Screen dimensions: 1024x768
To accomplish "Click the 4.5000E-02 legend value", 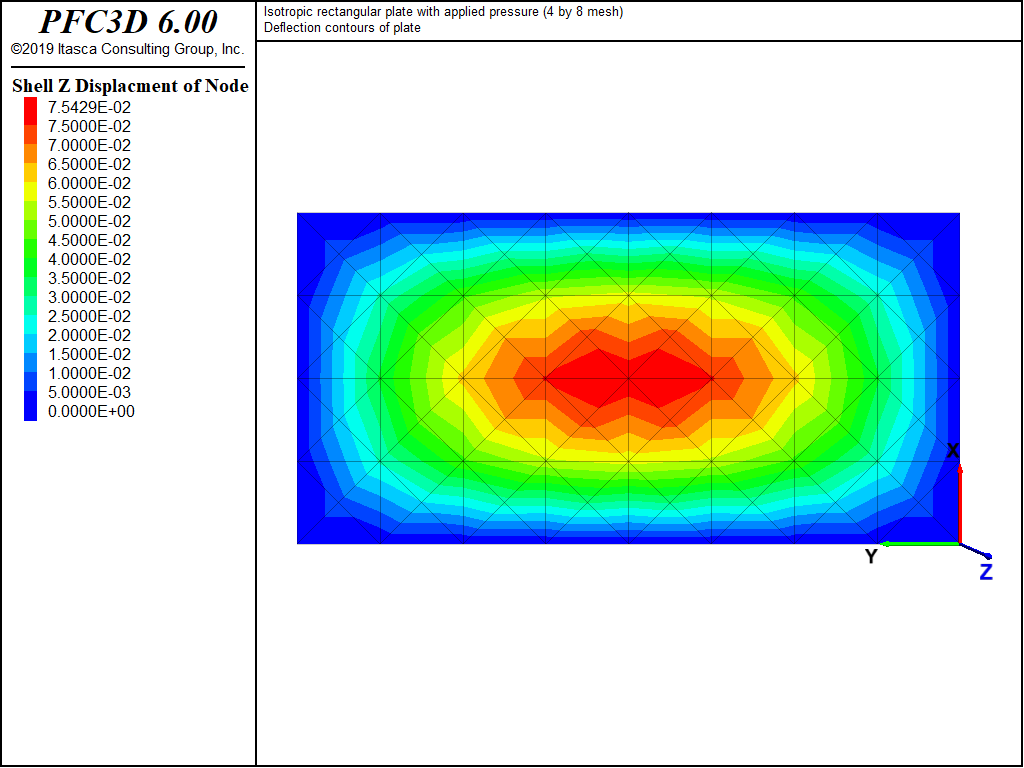I will (89, 240).
